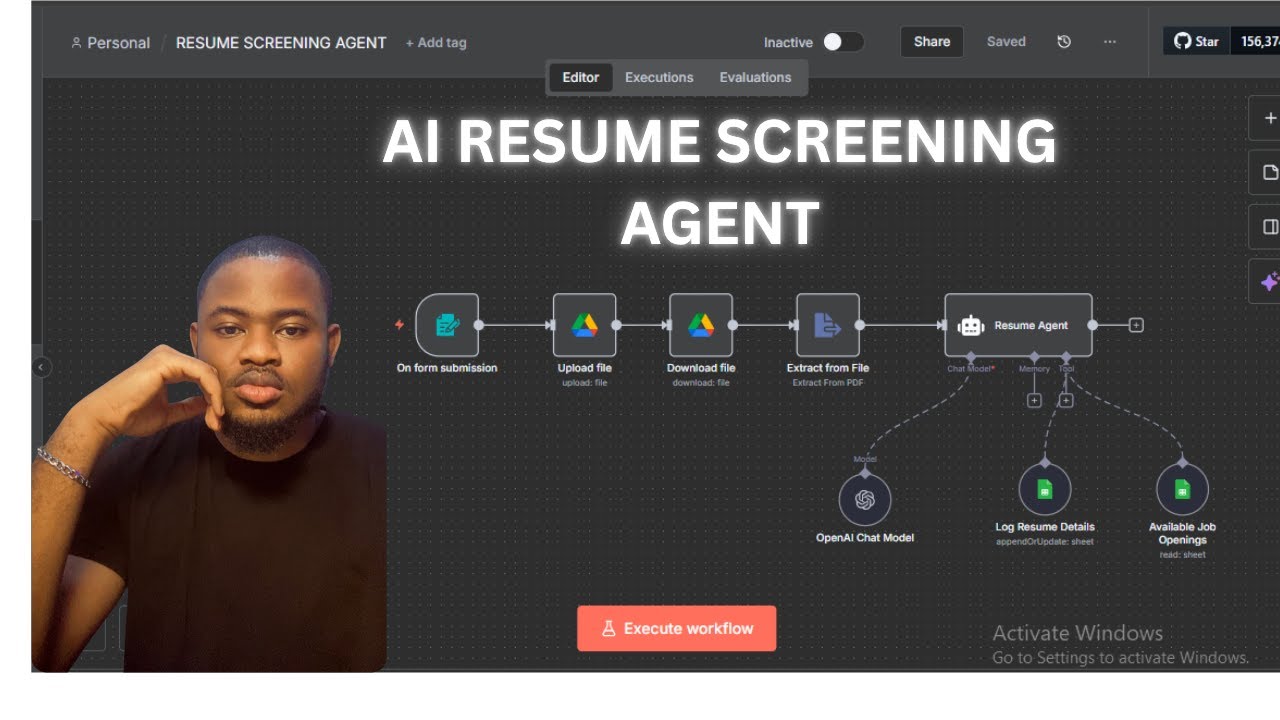1280x720 pixels.
Task: Select the RESUME SCREENING AGENT workflow name
Action: point(281,43)
